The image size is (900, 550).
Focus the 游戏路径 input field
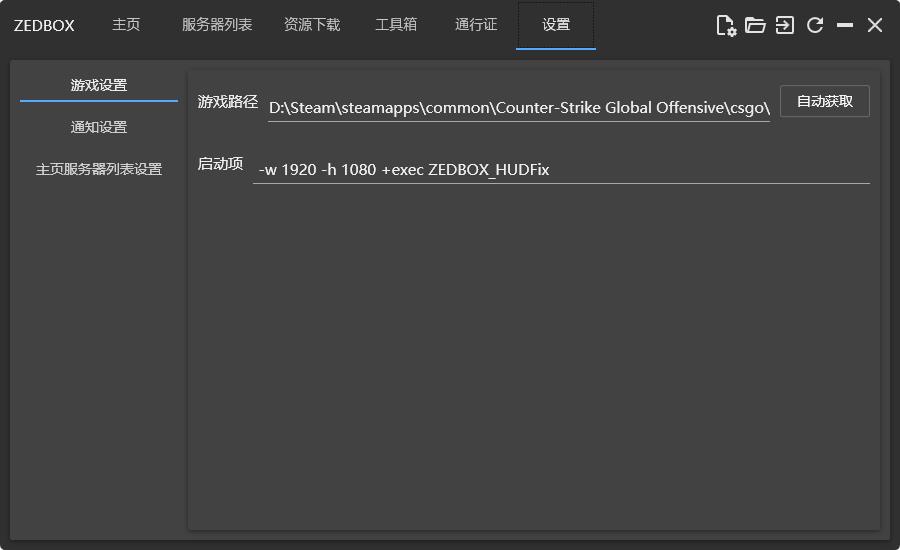519,108
